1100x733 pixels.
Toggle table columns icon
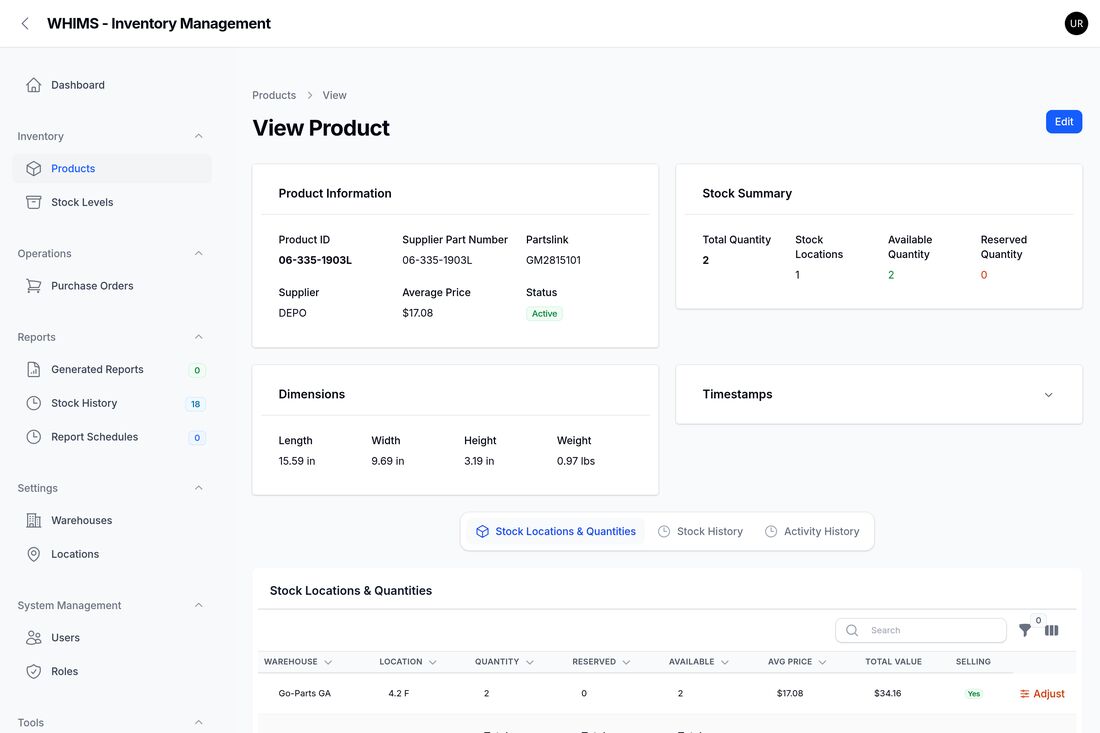pyautogui.click(x=1051, y=631)
